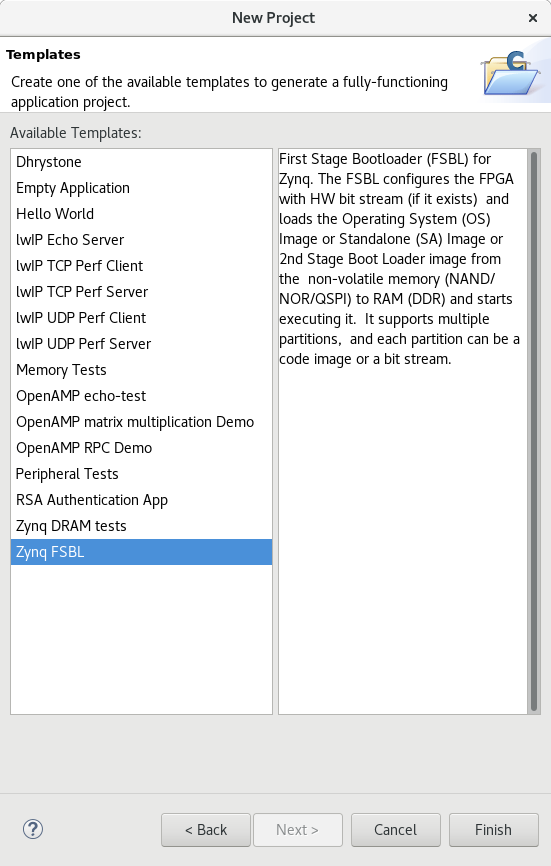
Task: Choose the OpenAMP RPC Demo template
Action: point(141,447)
